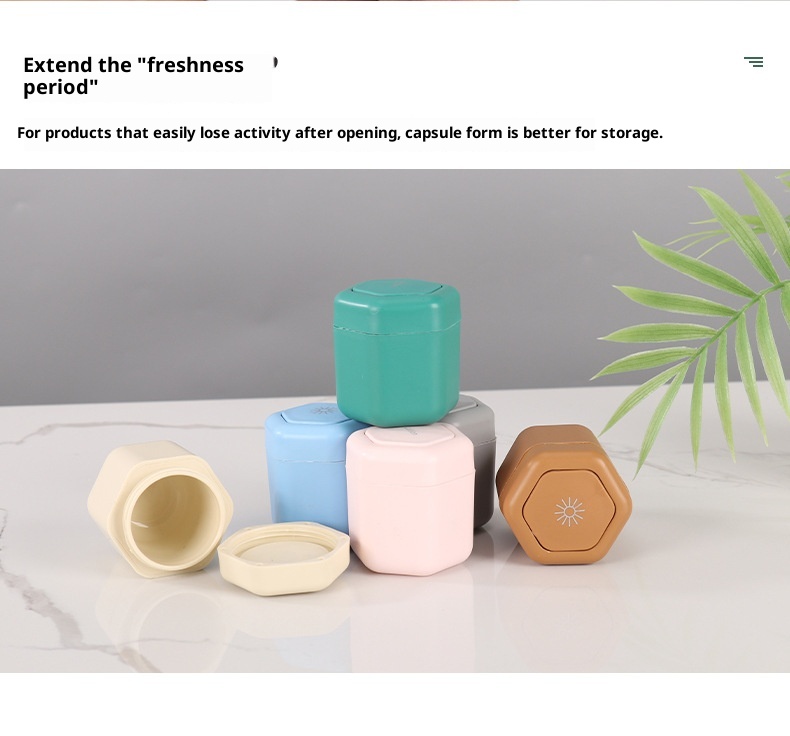Click the sun emblem on the blue jar lid
790x736 pixels.
(323, 410)
